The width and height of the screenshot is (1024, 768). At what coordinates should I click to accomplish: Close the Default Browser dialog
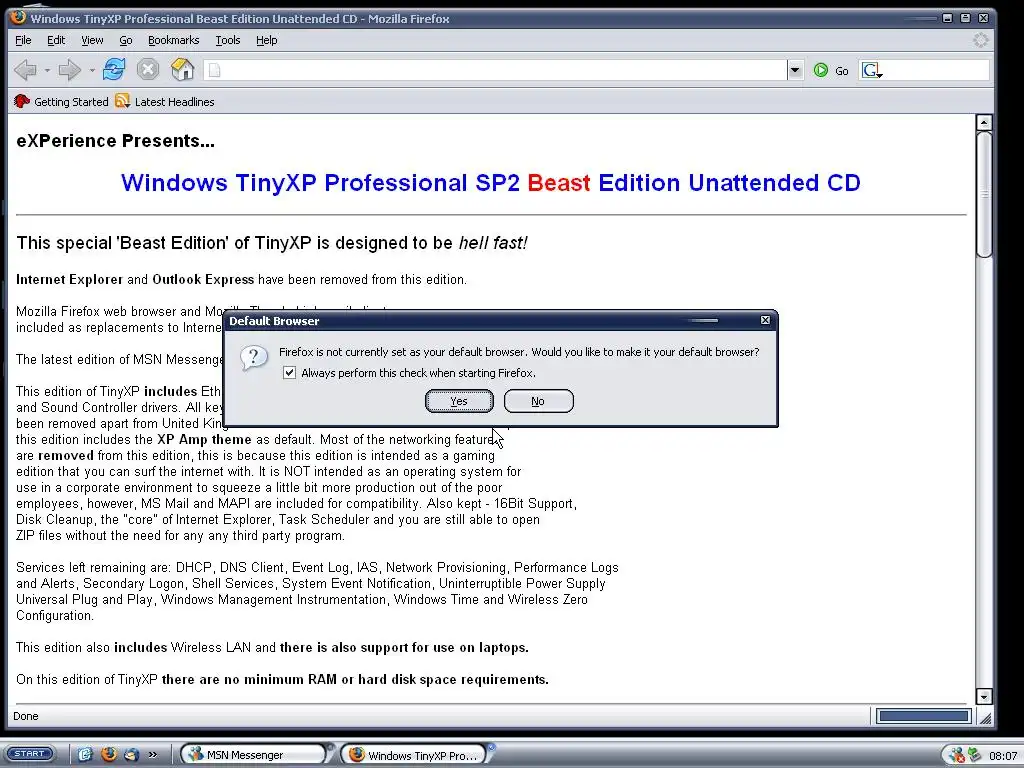click(765, 320)
